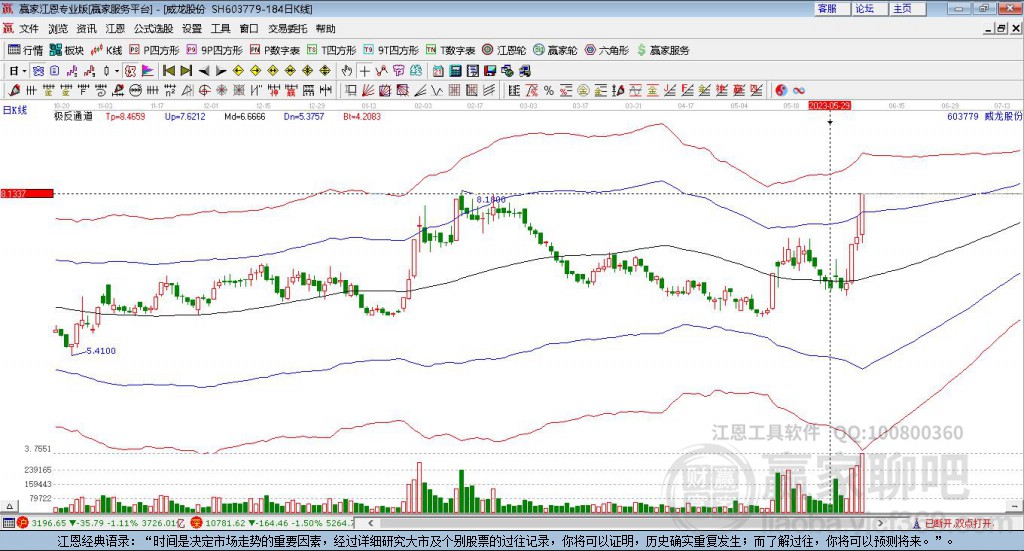
Task: Select the percent retracement tool
Action: click(549, 90)
